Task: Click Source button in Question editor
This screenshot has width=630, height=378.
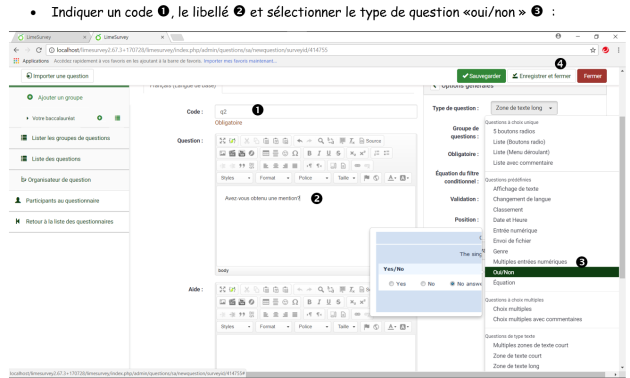Action: pos(370,141)
